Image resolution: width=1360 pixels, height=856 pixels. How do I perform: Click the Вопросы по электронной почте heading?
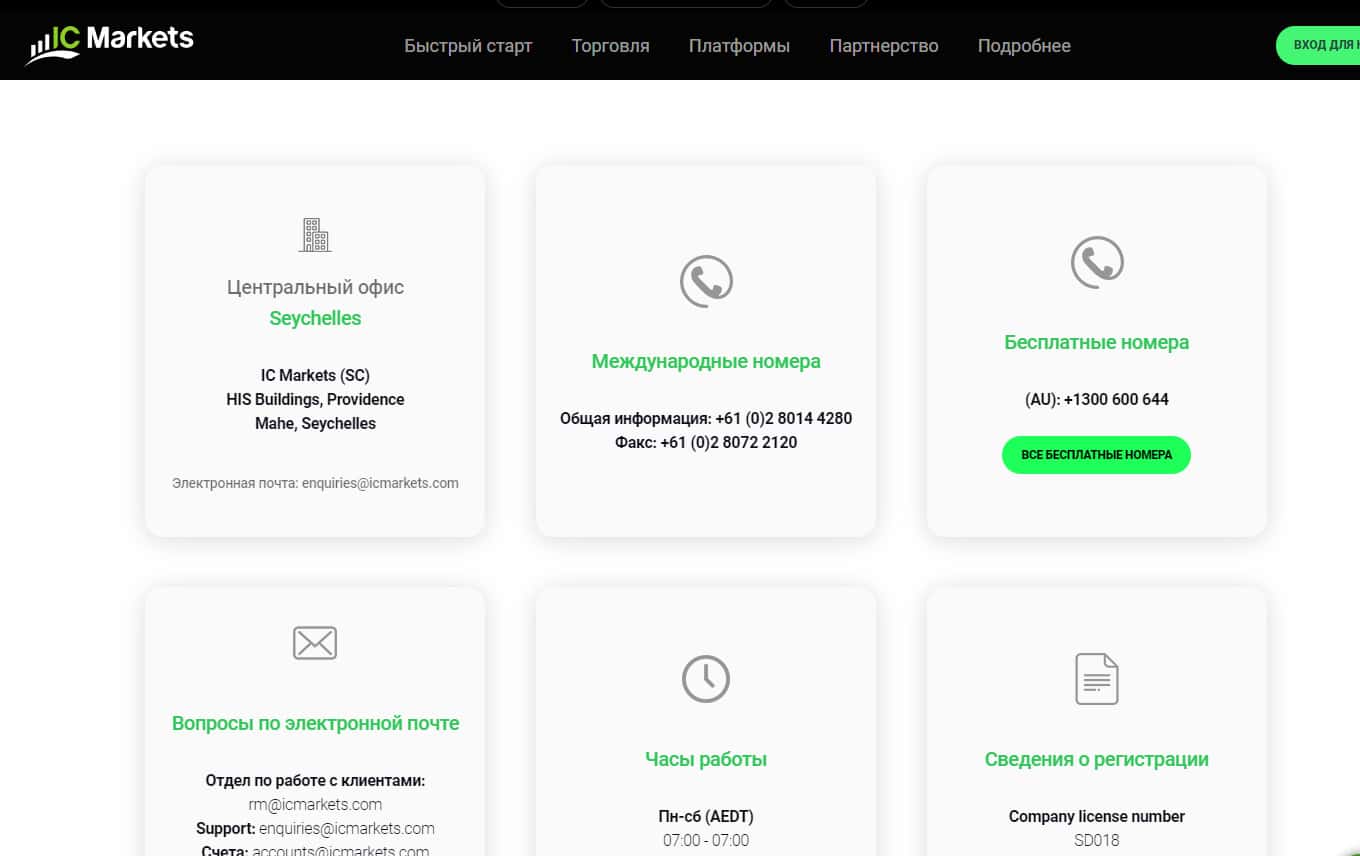point(315,723)
